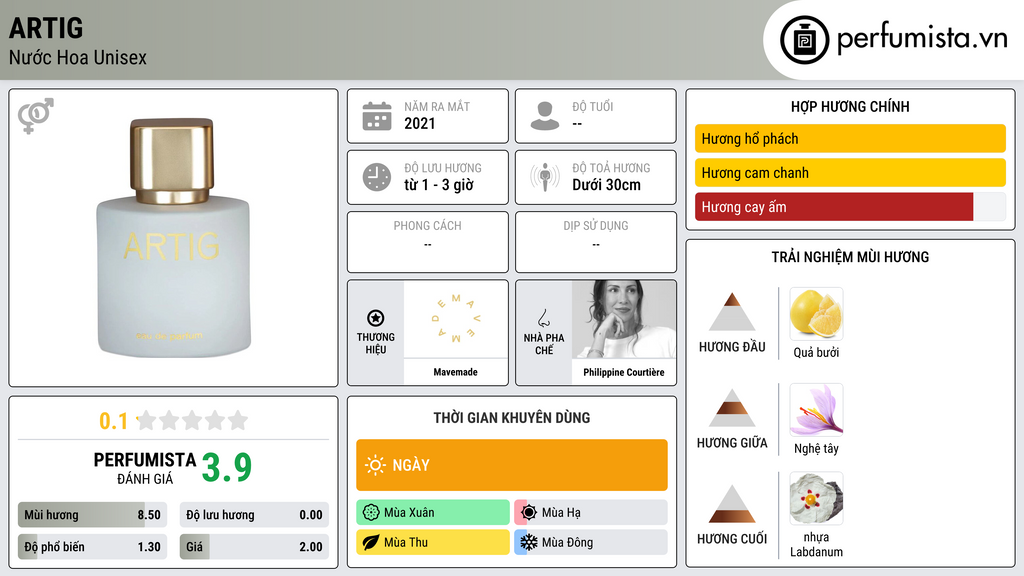Click the Mavemade brand name label
The width and height of the screenshot is (1024, 576).
click(x=456, y=372)
